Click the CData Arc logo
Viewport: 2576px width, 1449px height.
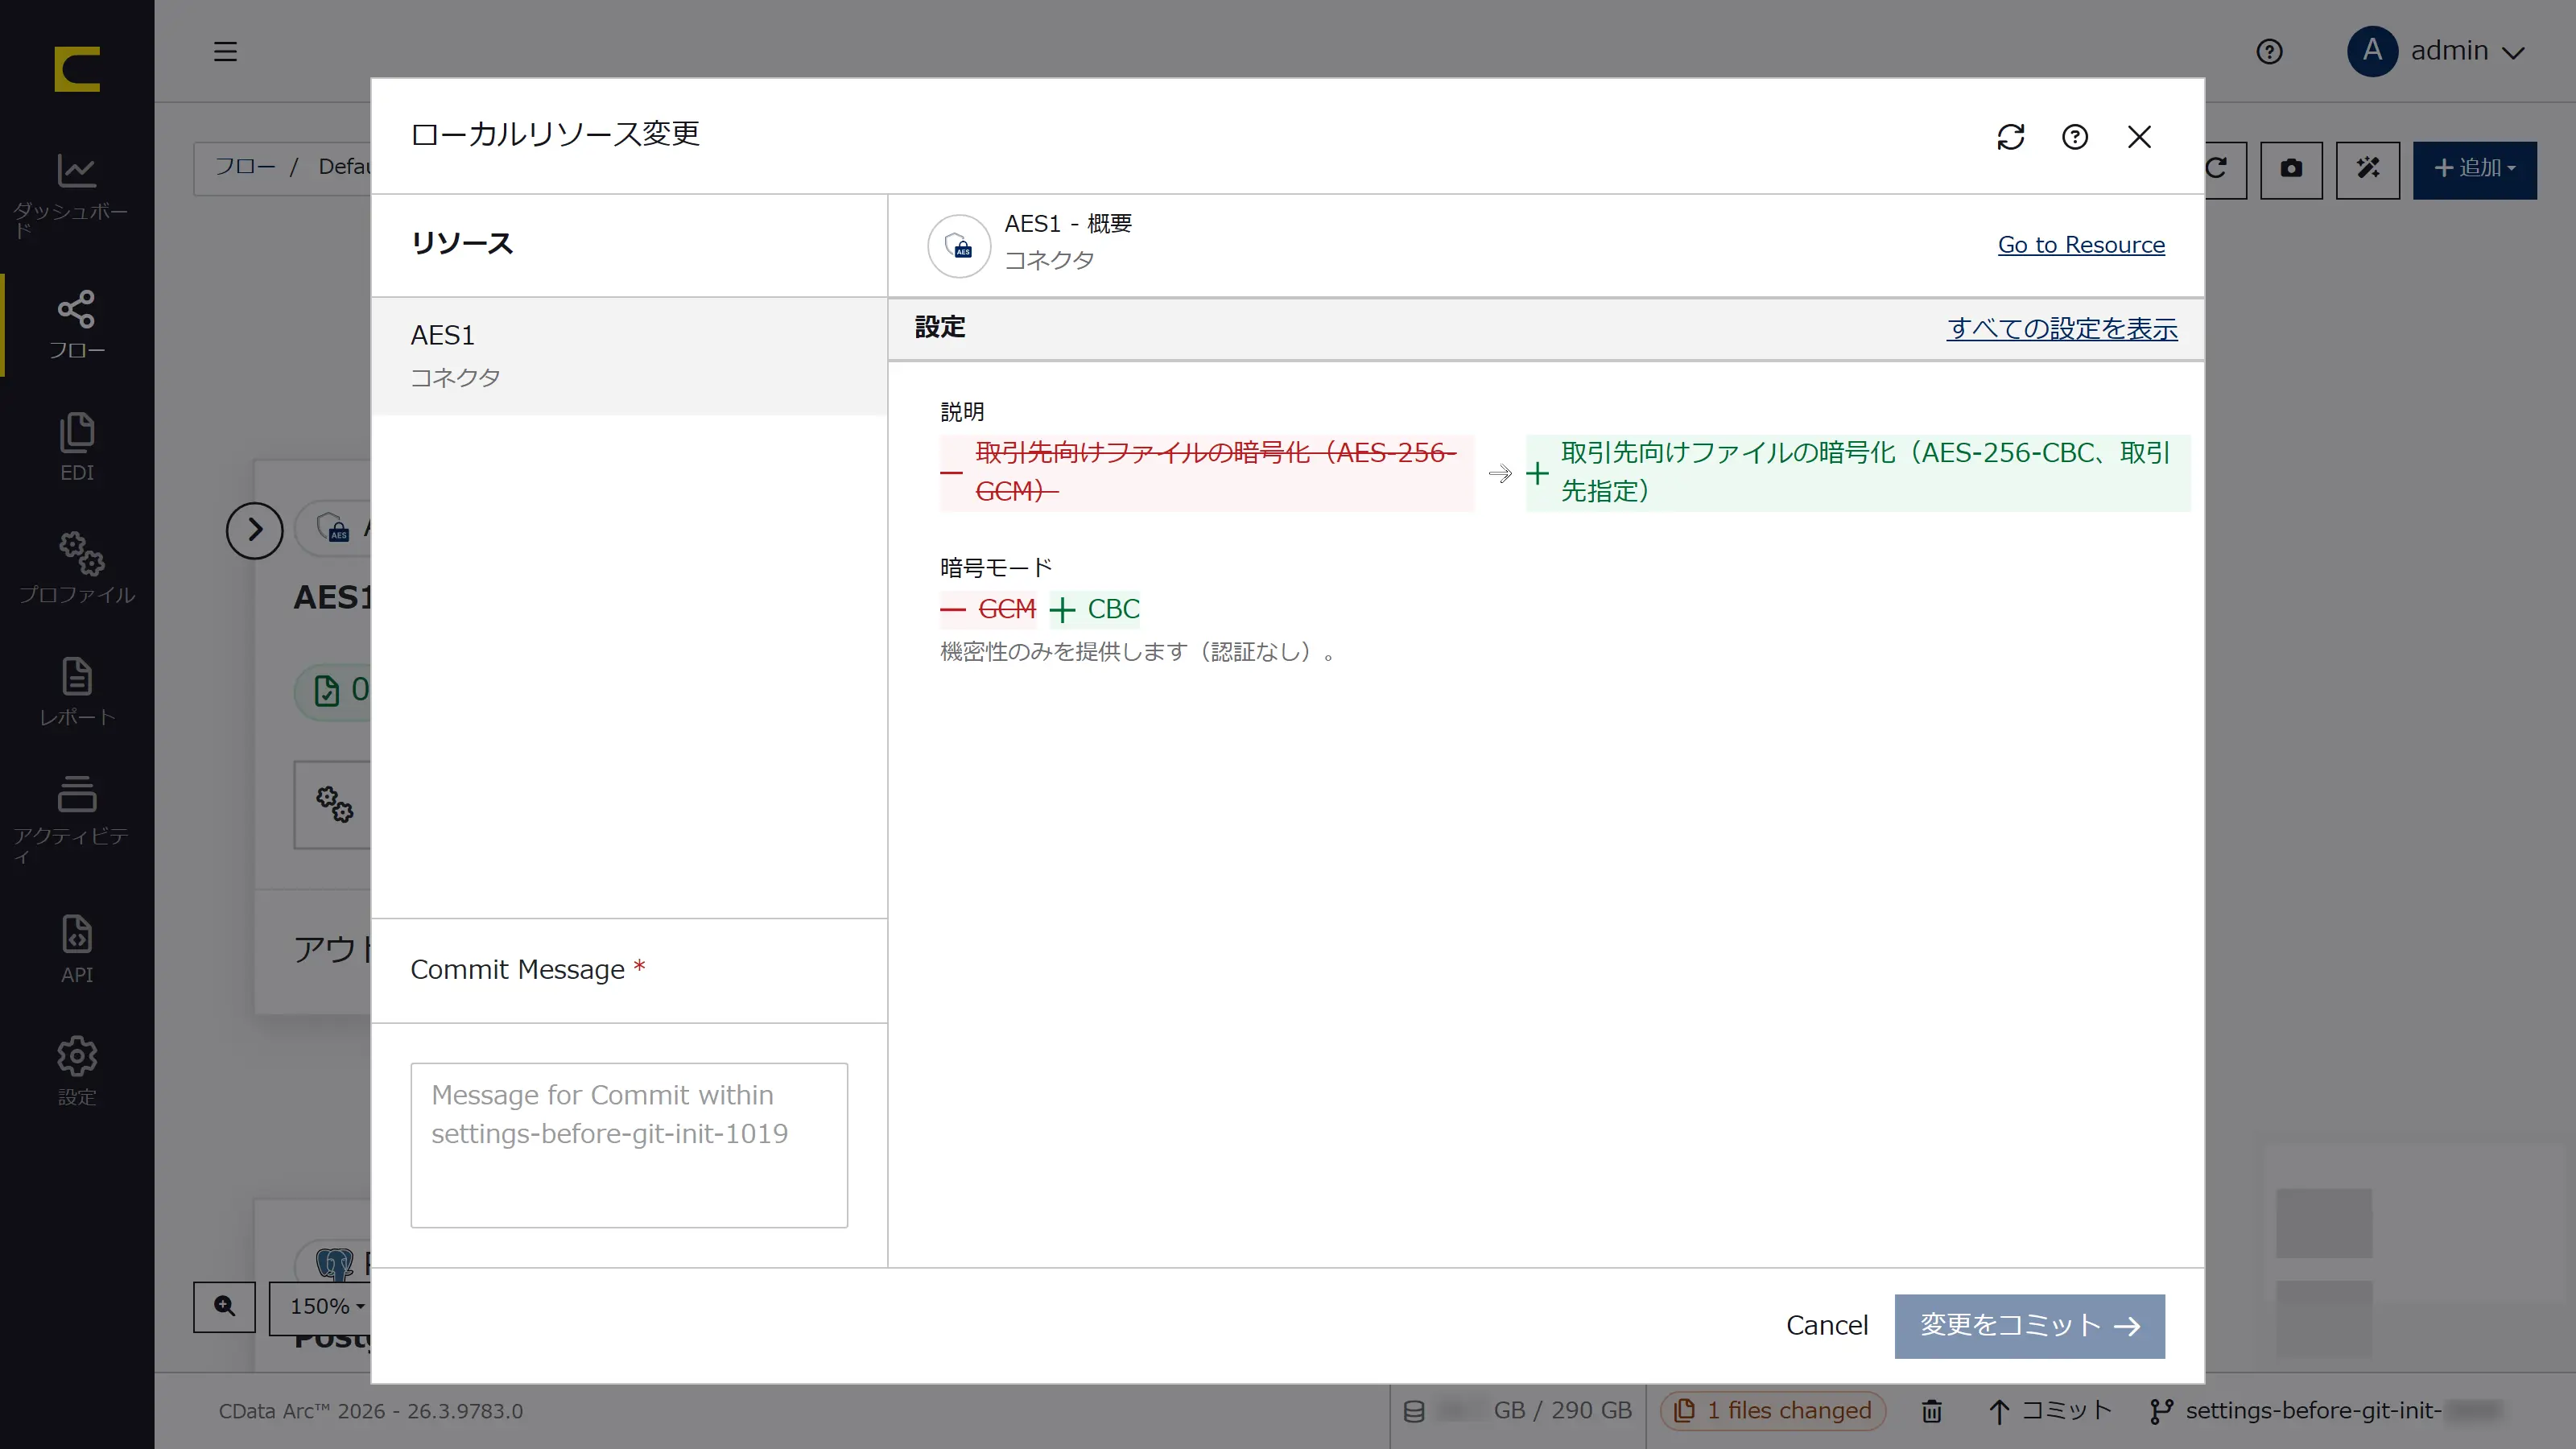[x=77, y=69]
